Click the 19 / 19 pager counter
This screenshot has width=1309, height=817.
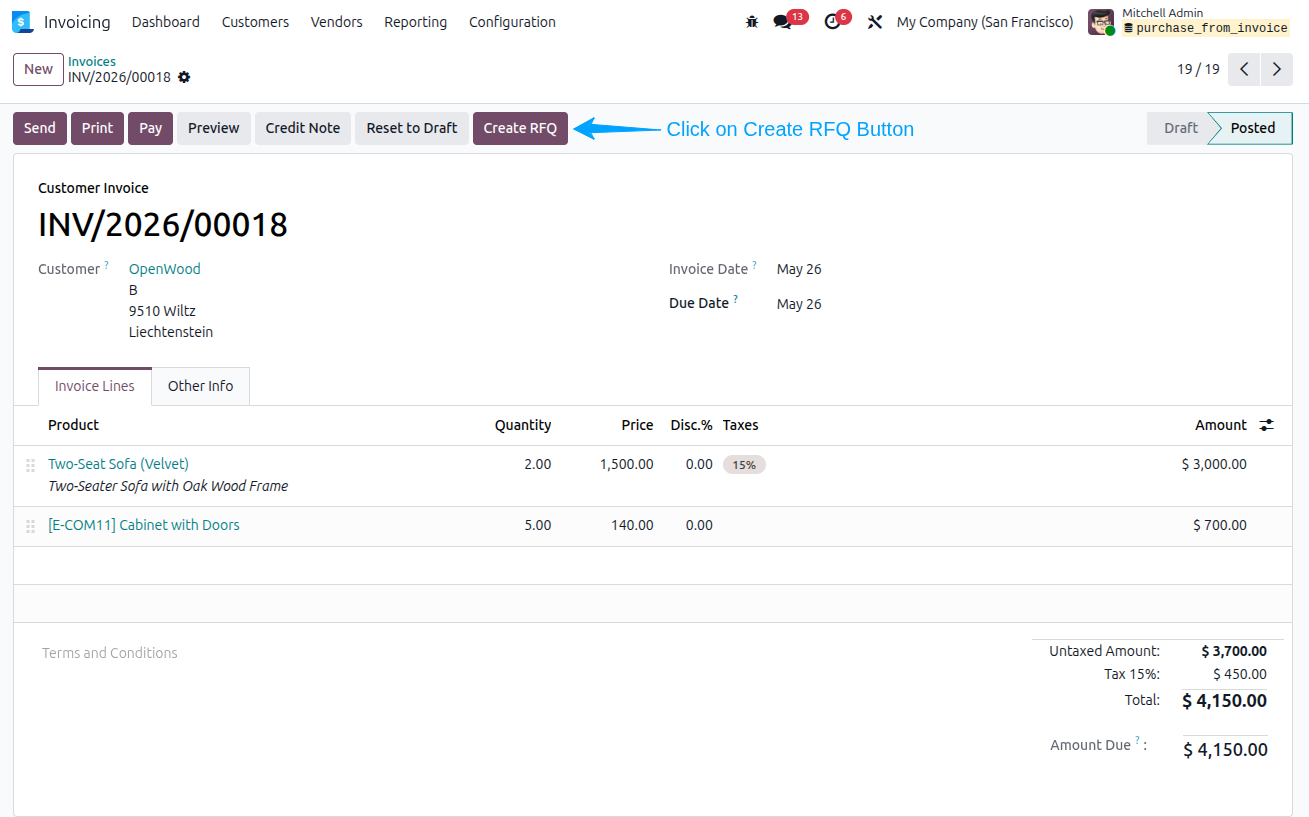click(x=1198, y=69)
